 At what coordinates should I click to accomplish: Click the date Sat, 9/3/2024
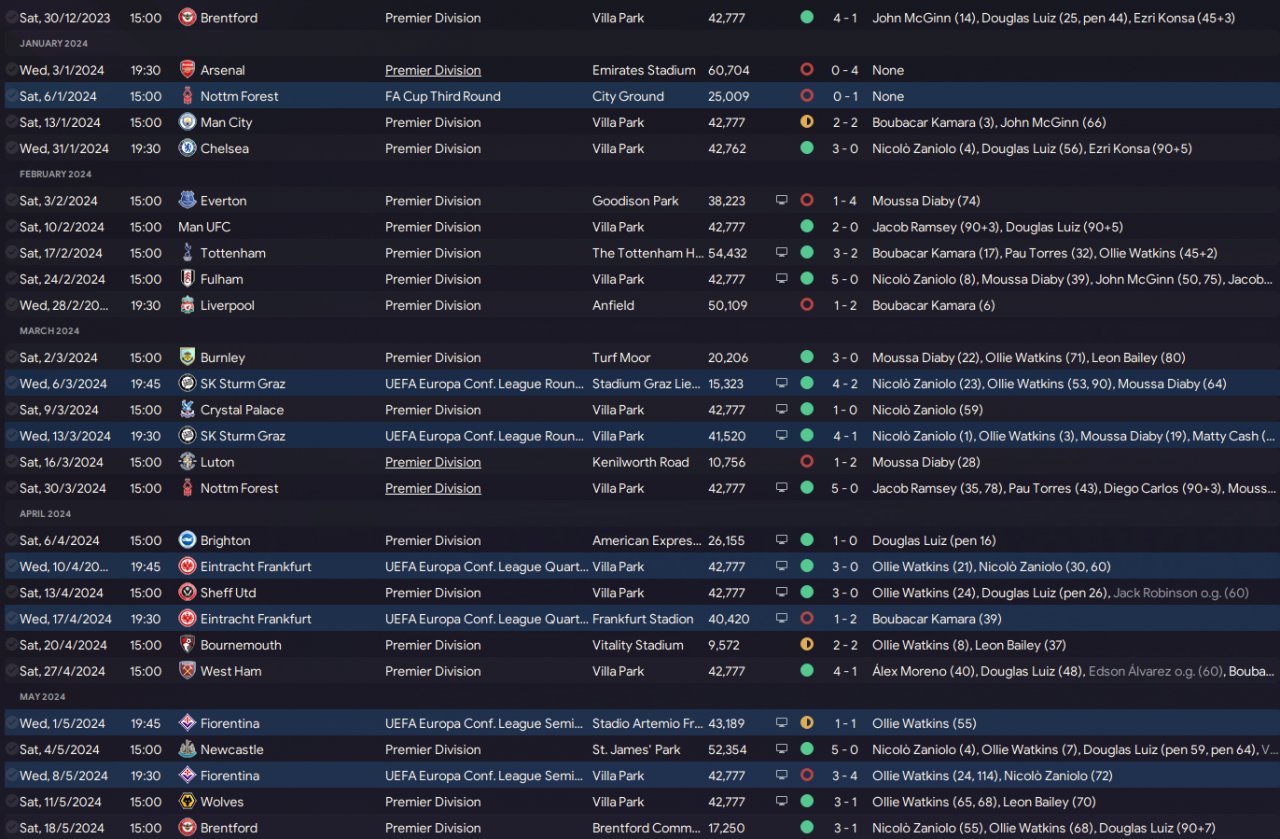click(59, 410)
